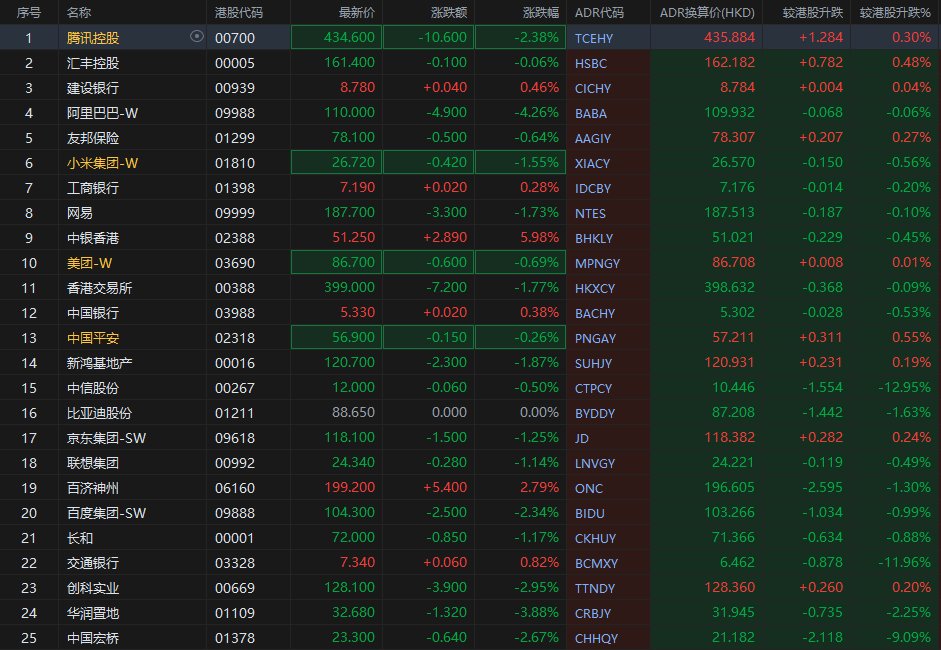The height and width of the screenshot is (650, 941).
Task: Click the 中国平安 stock name
Action: (x=93, y=338)
